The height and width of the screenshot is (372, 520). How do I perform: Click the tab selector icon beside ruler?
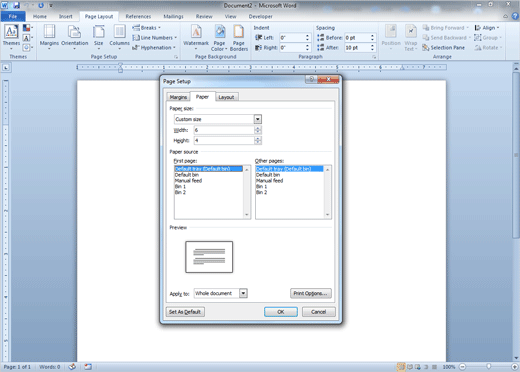6,68
